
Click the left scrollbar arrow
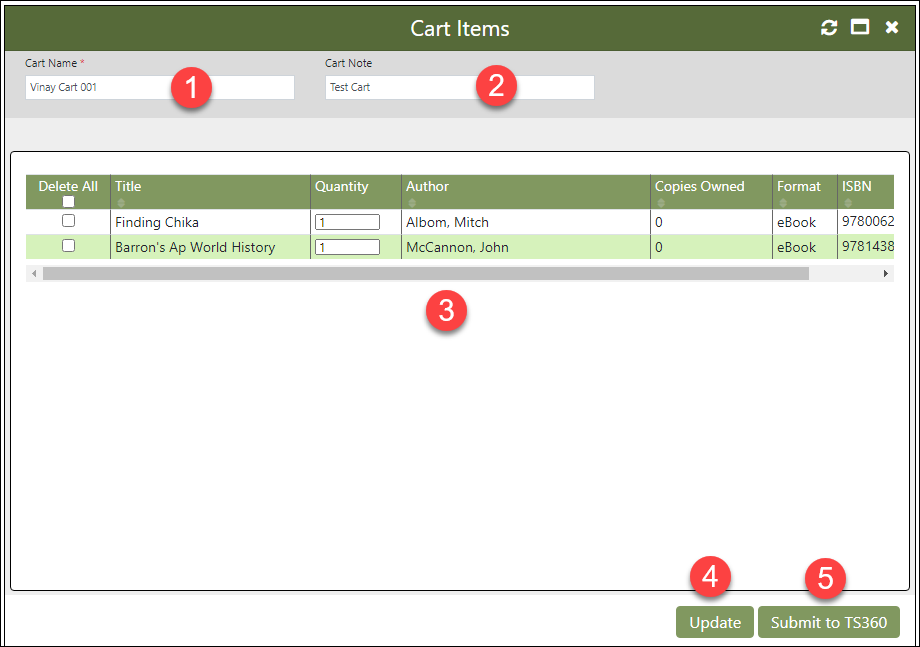tap(34, 272)
